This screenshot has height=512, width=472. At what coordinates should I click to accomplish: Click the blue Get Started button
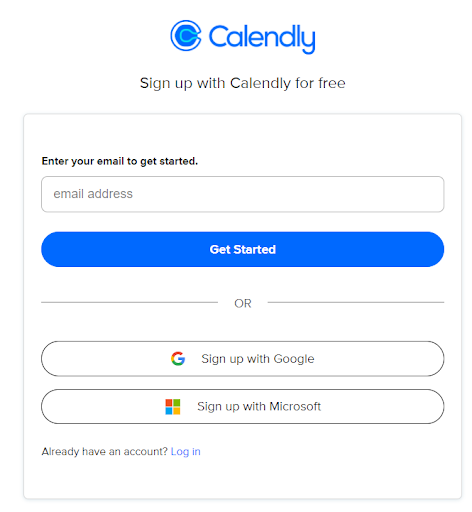(243, 249)
